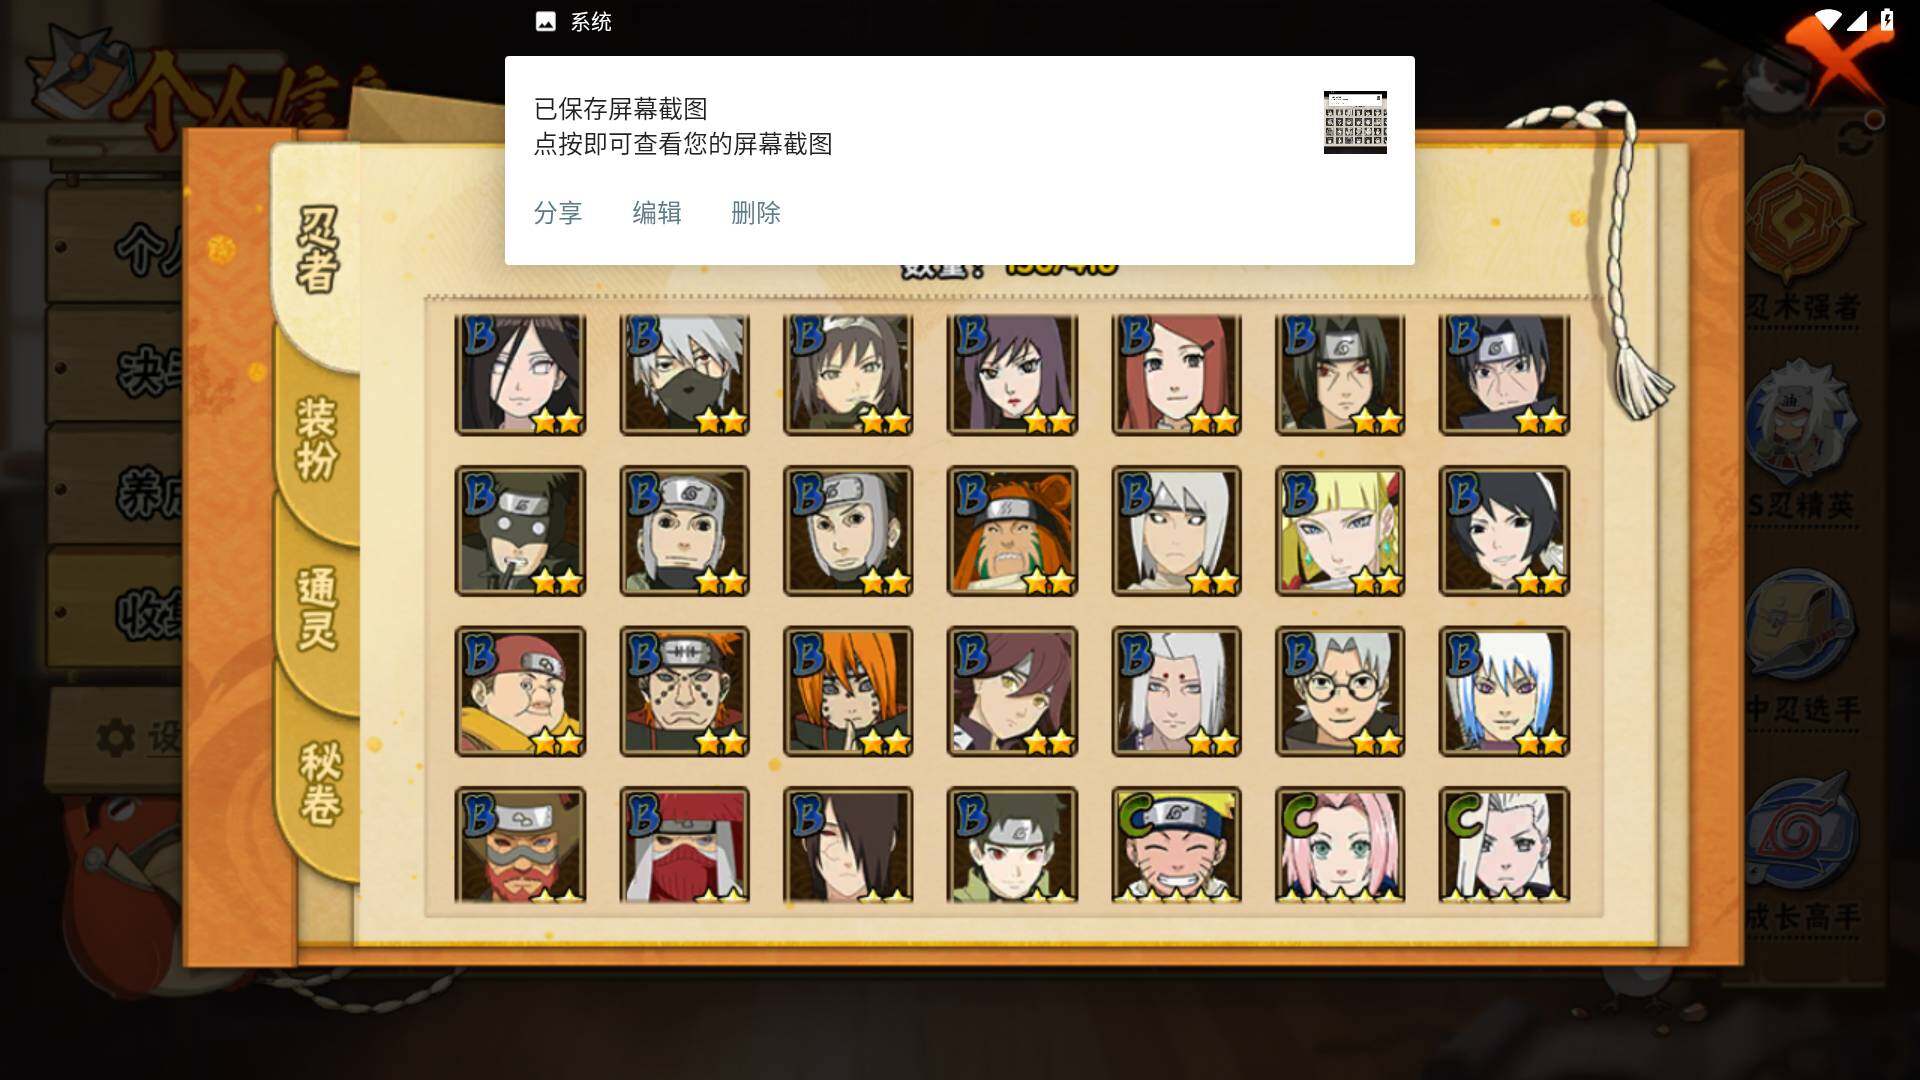
Task: Tap 分享 in the screenshot notification
Action: tap(558, 213)
